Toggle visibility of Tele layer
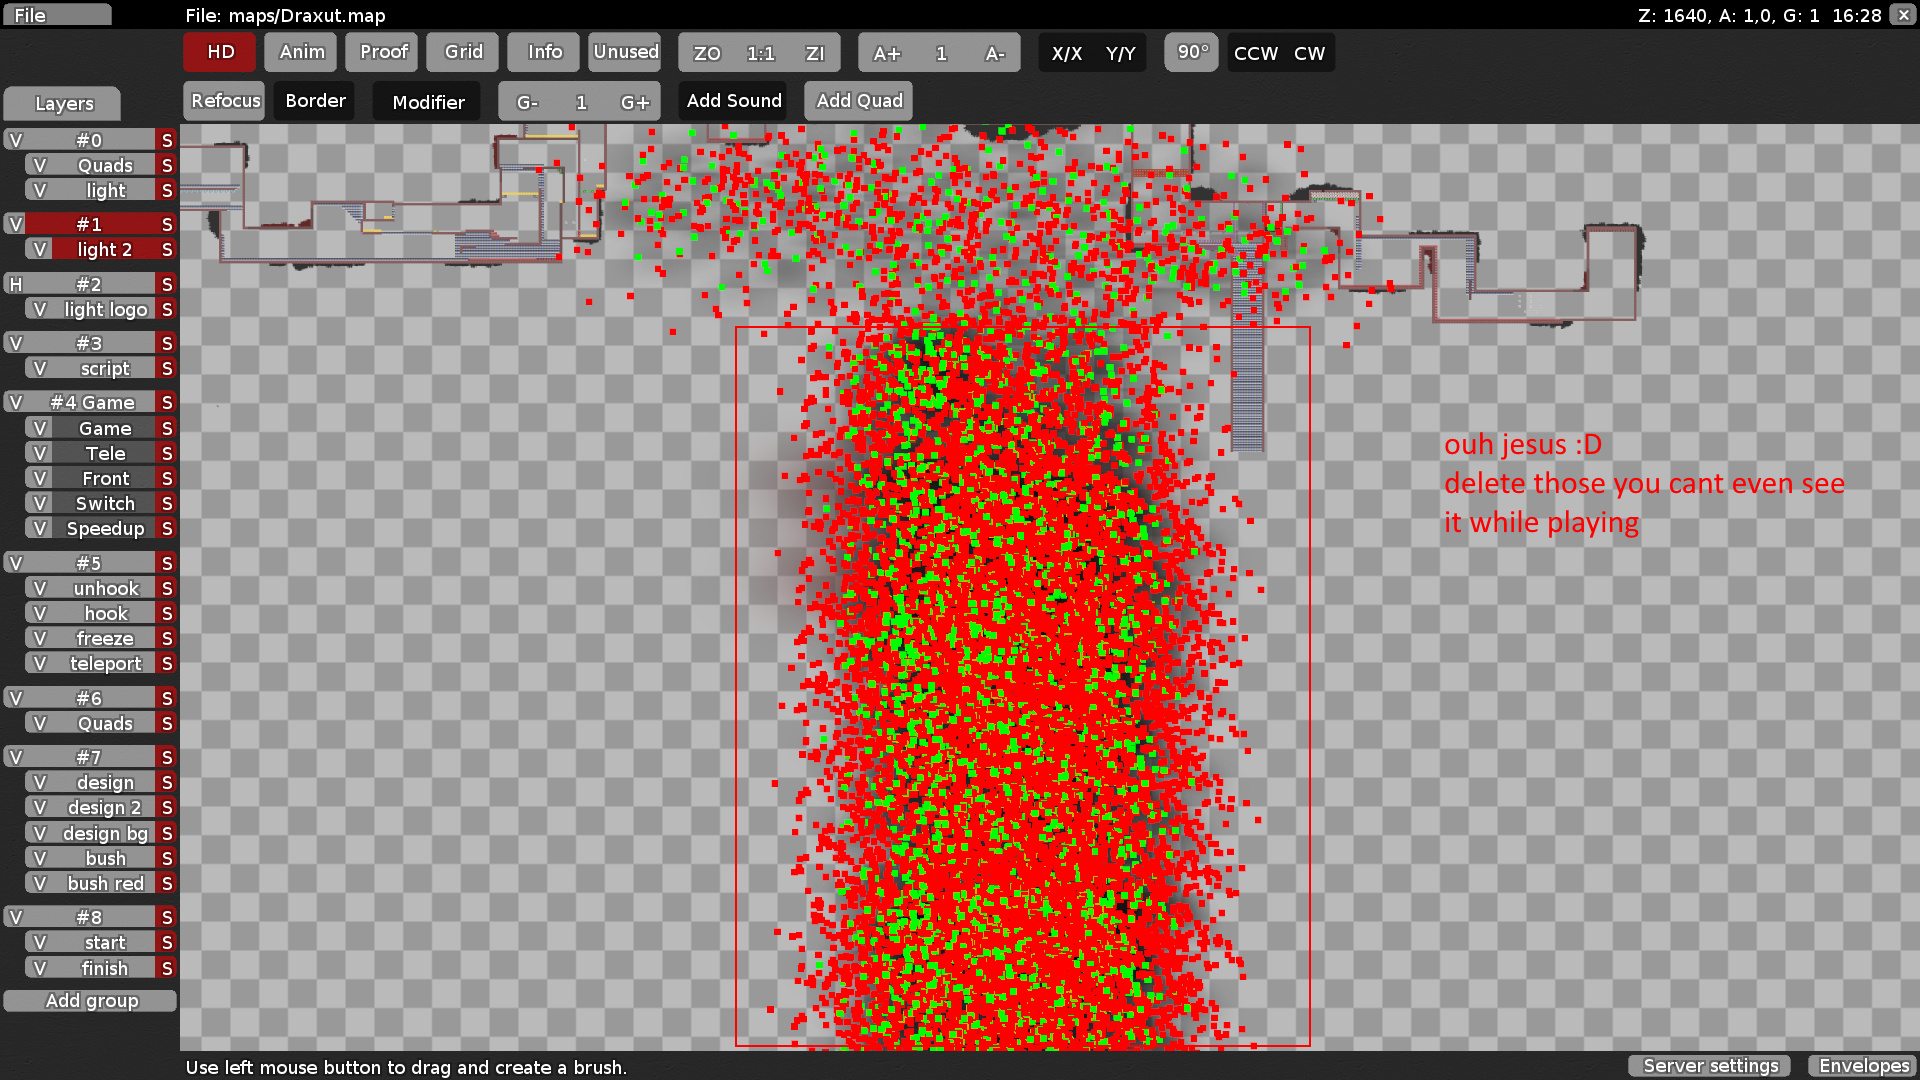Viewport: 1920px width, 1080px height. tap(39, 453)
